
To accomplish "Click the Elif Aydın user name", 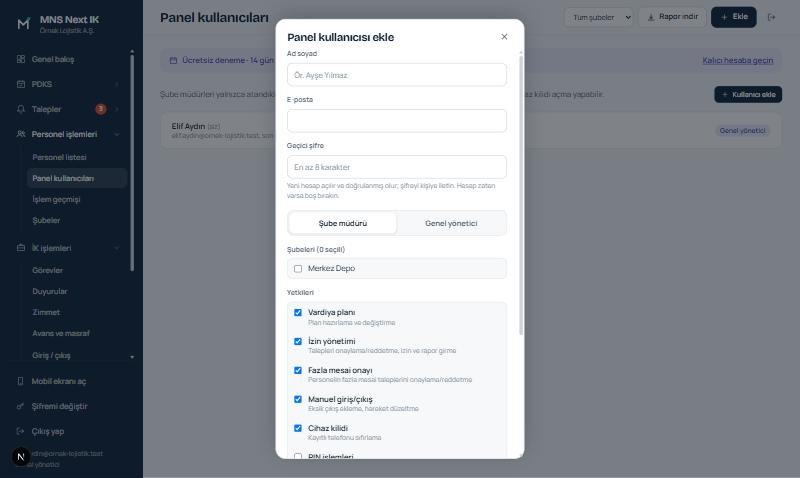I will pyautogui.click(x=188, y=126).
